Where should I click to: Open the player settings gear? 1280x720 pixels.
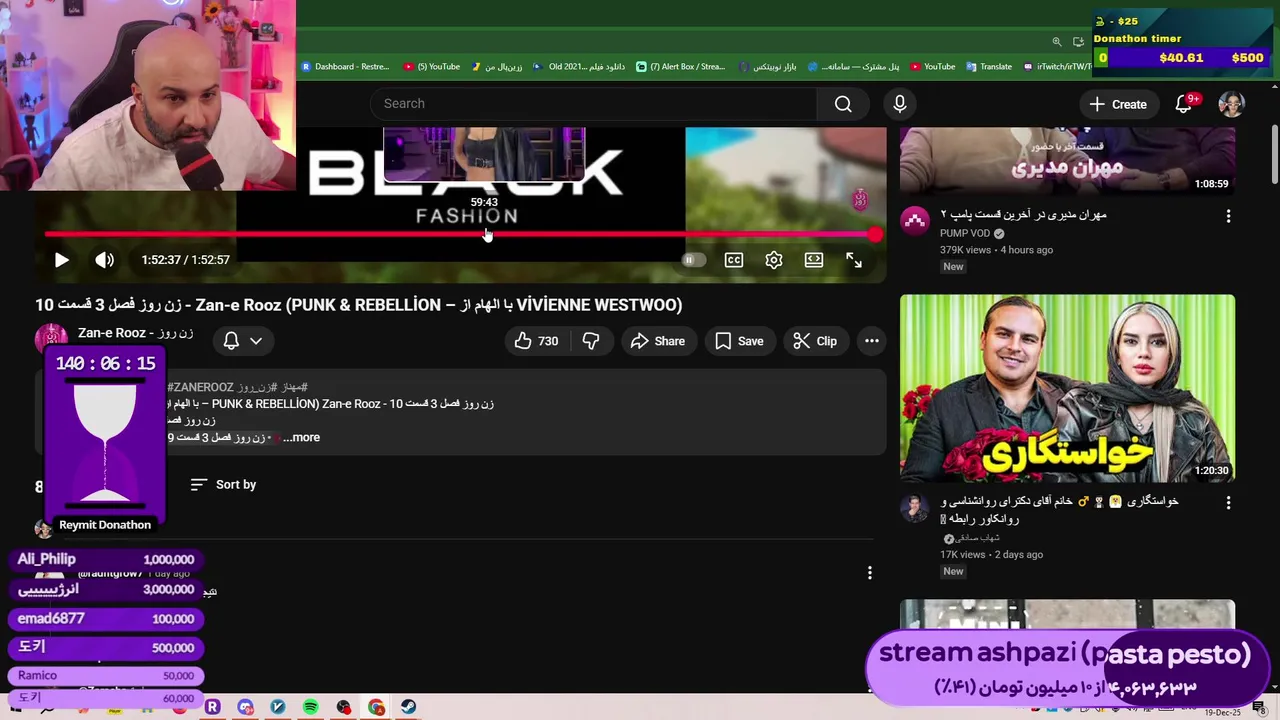774,260
